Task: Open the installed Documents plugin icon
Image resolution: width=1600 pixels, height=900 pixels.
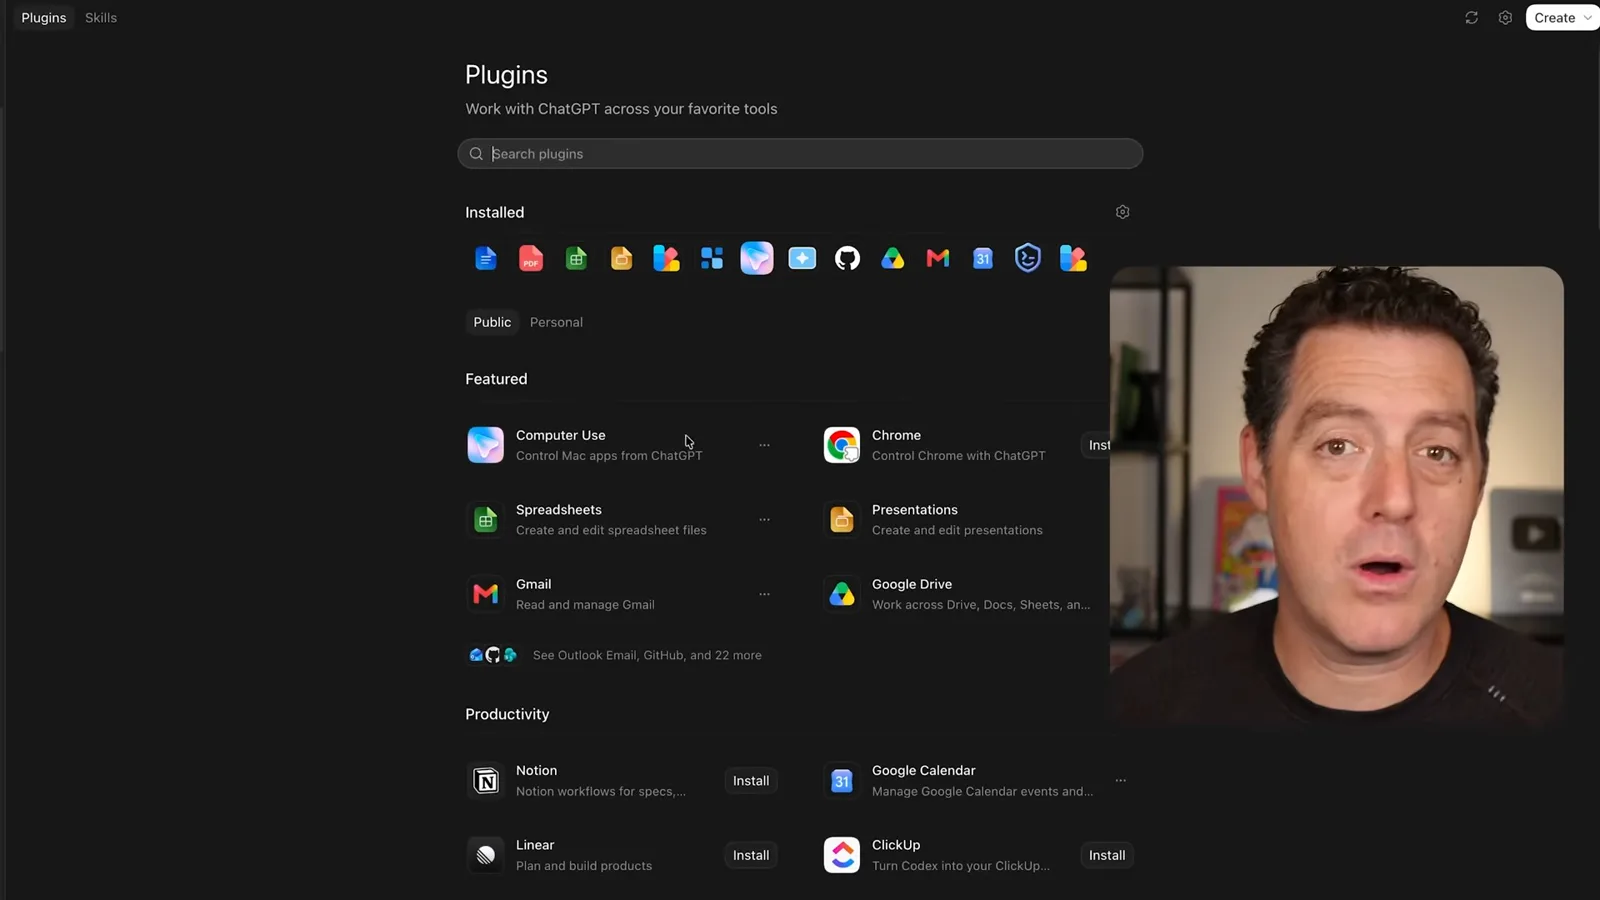Action: click(485, 259)
